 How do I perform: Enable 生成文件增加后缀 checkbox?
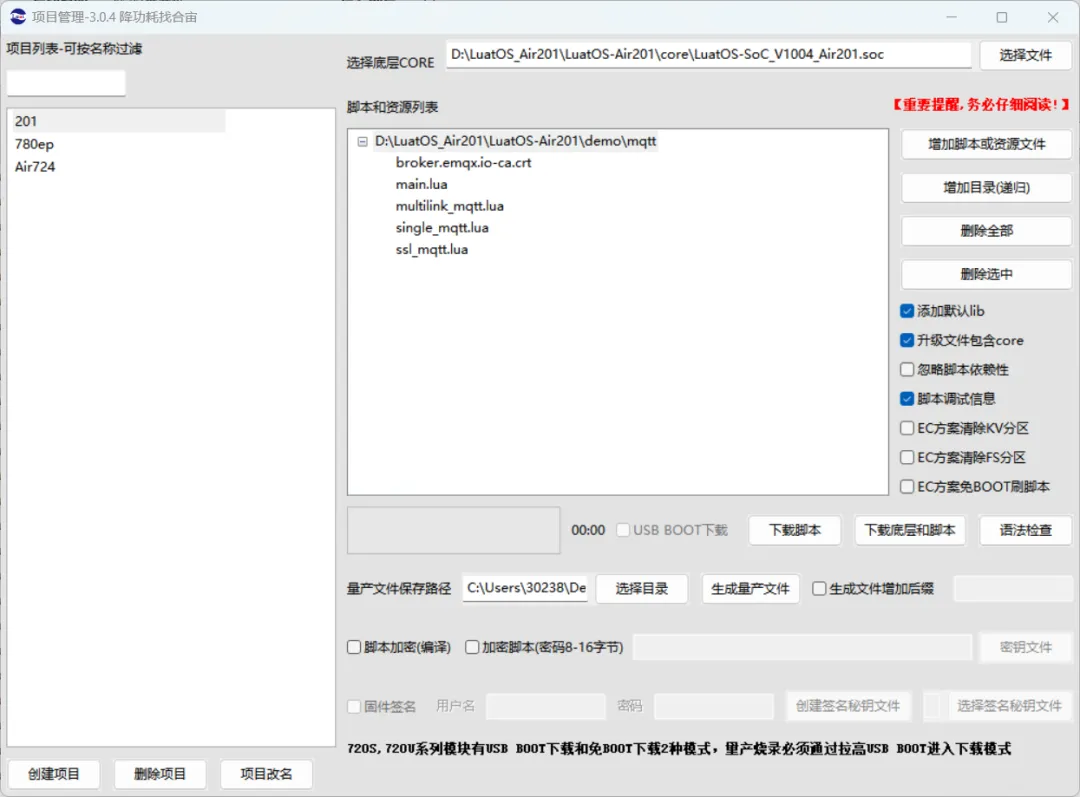[819, 588]
